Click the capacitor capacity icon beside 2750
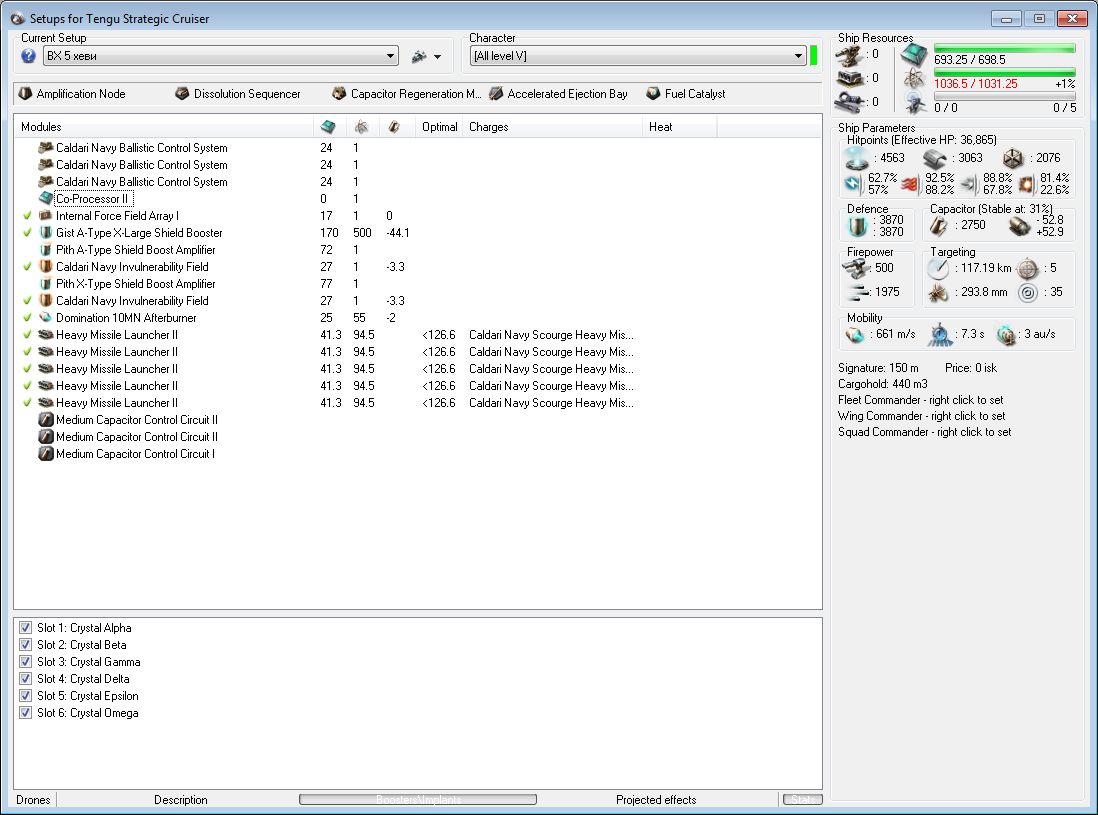The height and width of the screenshot is (815, 1098). tap(939, 225)
